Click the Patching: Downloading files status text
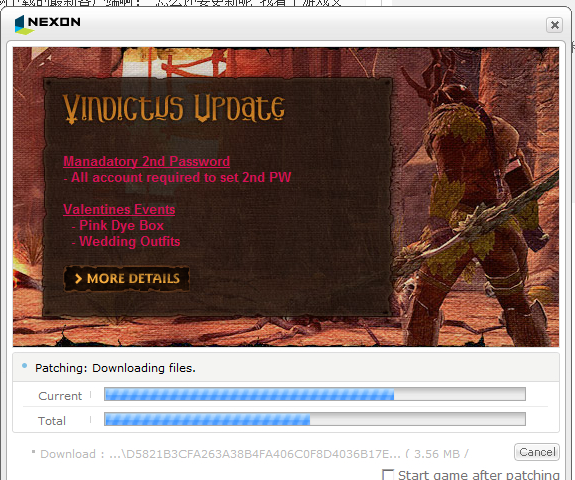This screenshot has width=575, height=480. (x=115, y=368)
